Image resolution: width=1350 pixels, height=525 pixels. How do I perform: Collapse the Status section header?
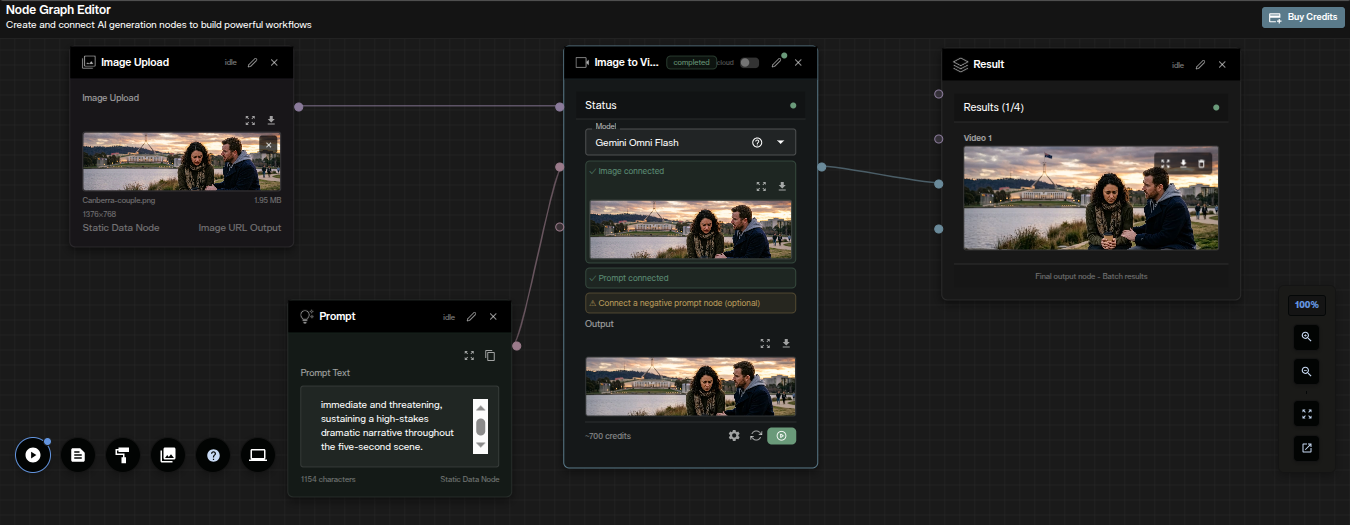coord(690,105)
